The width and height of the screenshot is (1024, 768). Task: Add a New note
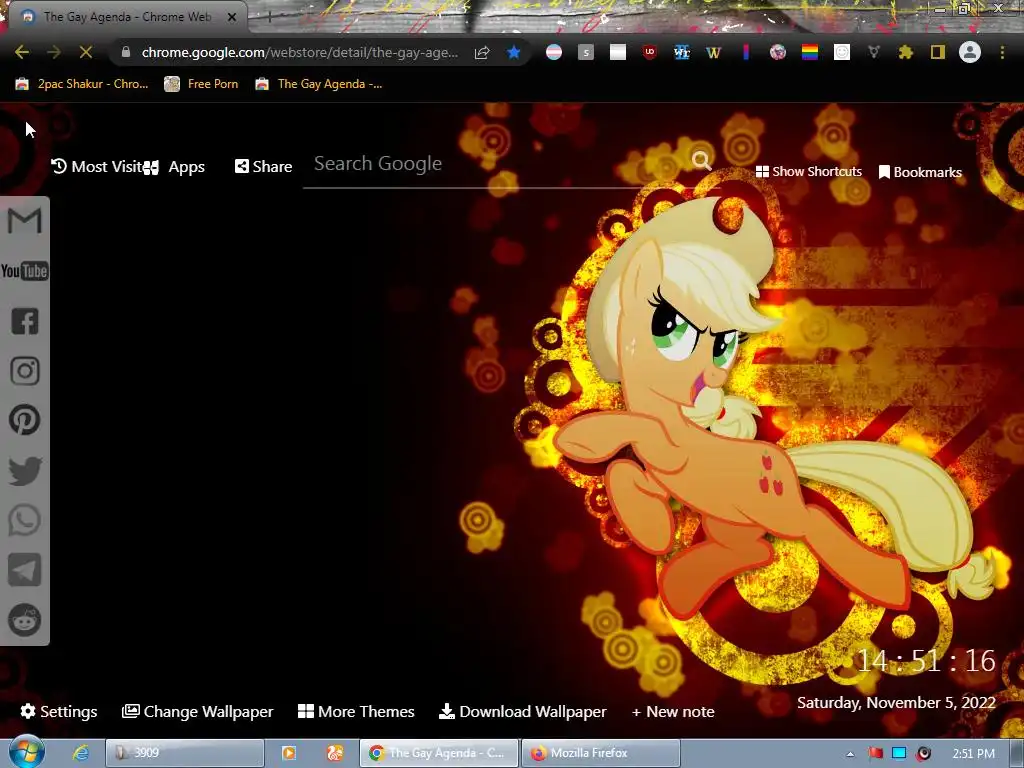673,711
